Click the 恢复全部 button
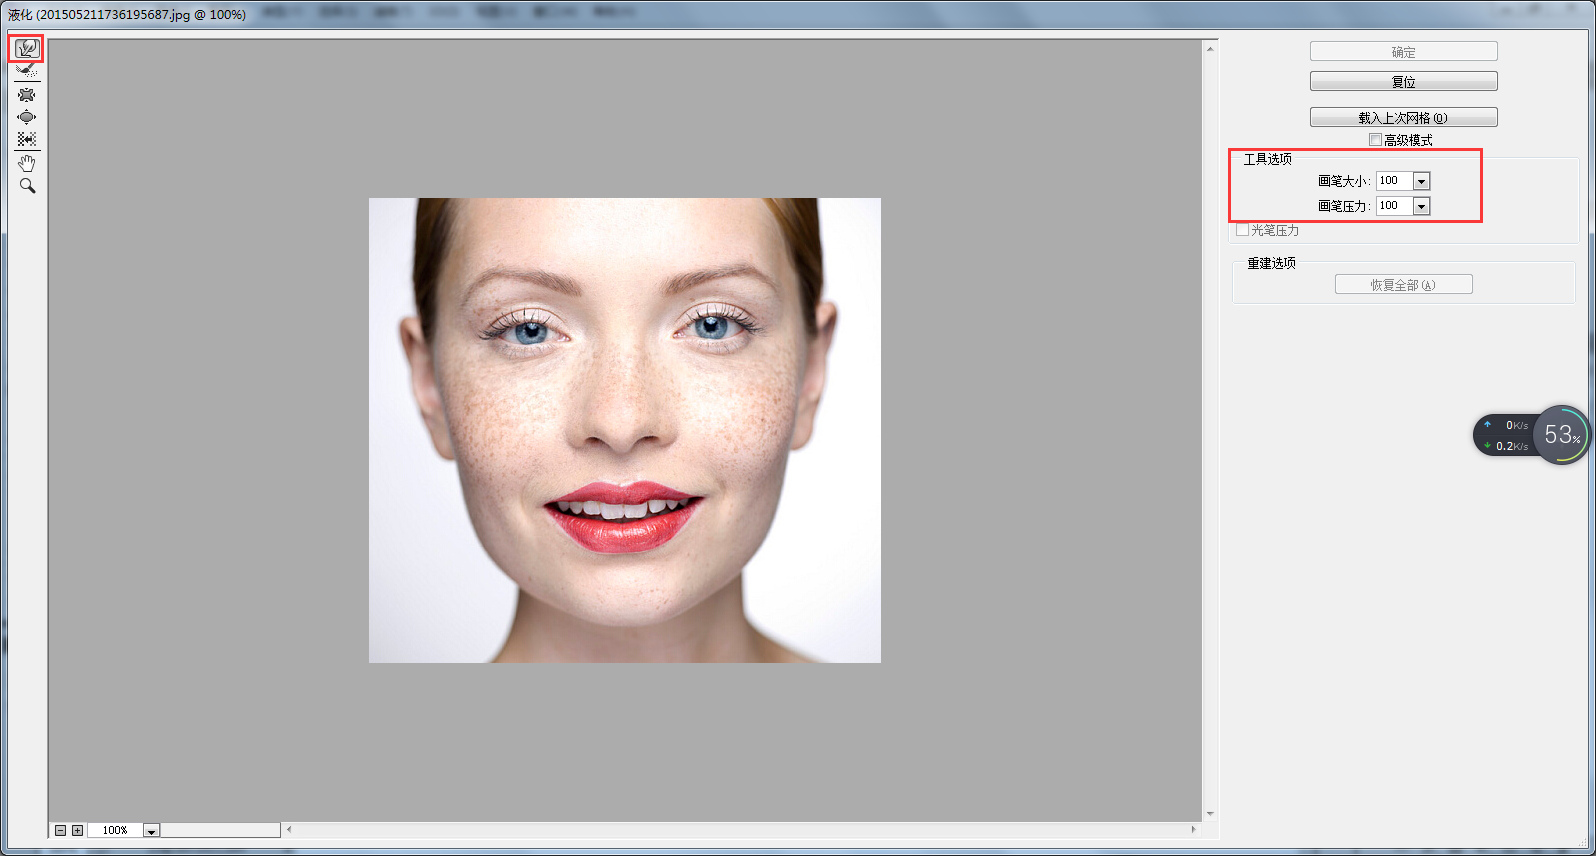Screen dimensions: 1596x856 1403,285
